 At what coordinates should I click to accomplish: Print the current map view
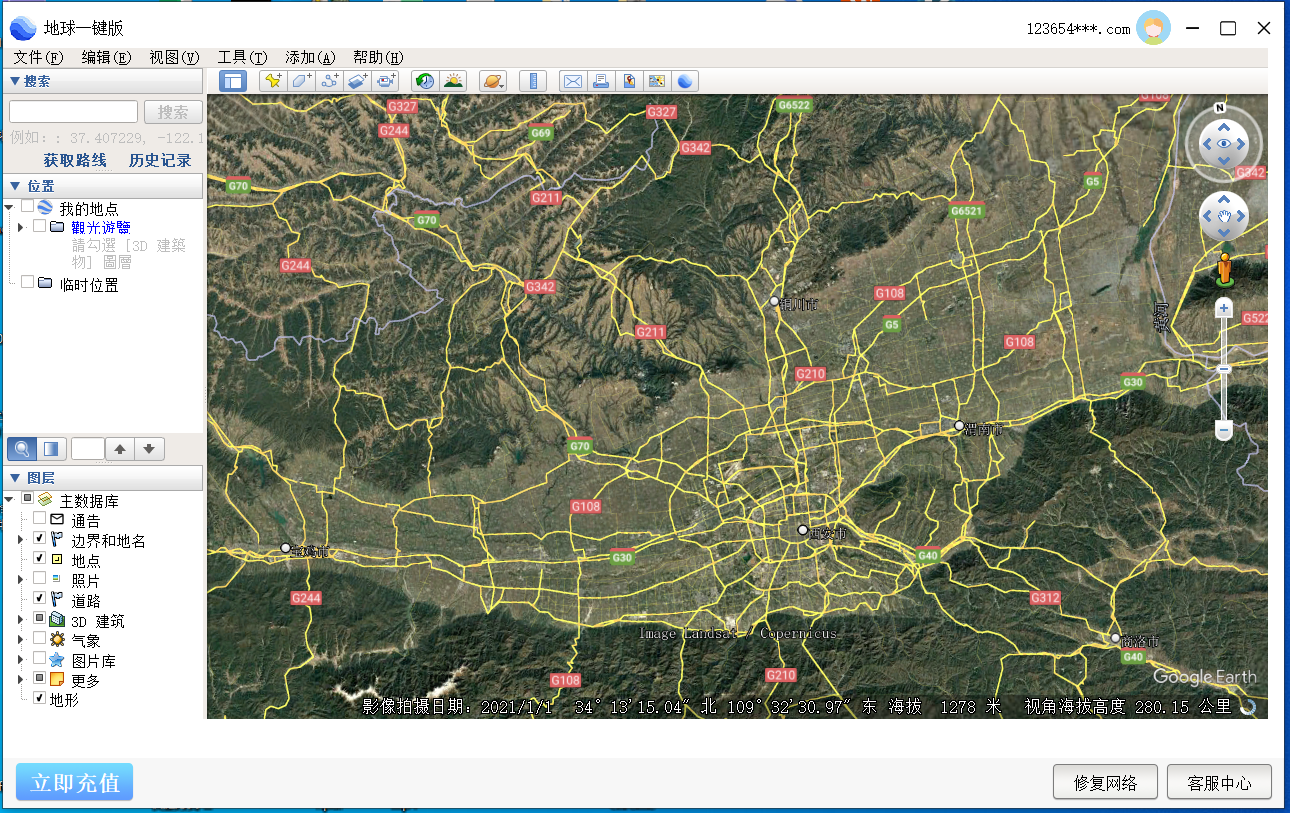[x=601, y=81]
